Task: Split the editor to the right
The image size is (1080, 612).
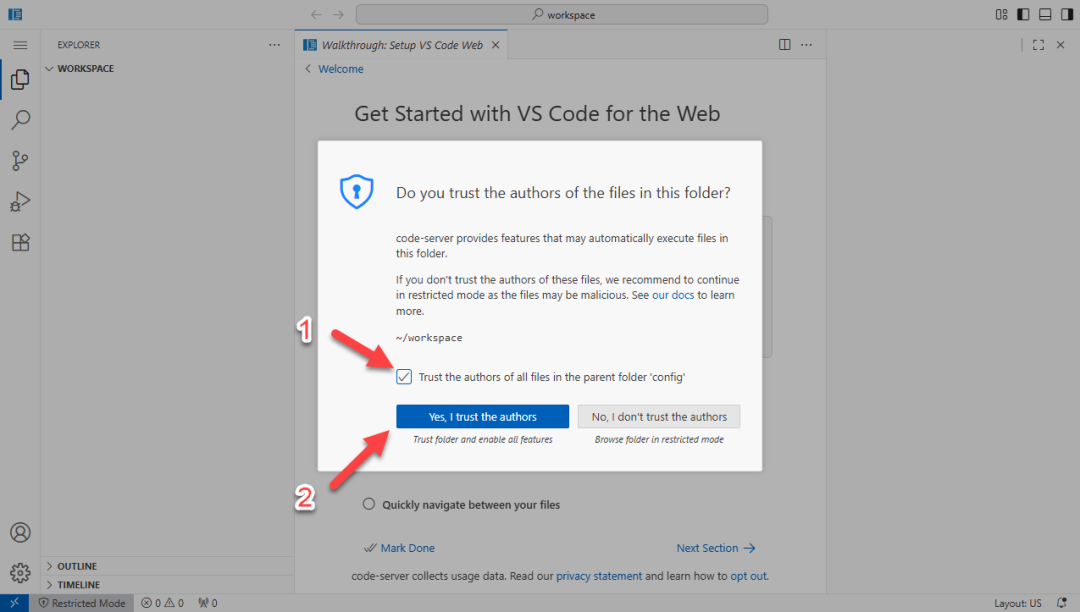Action: [x=785, y=45]
